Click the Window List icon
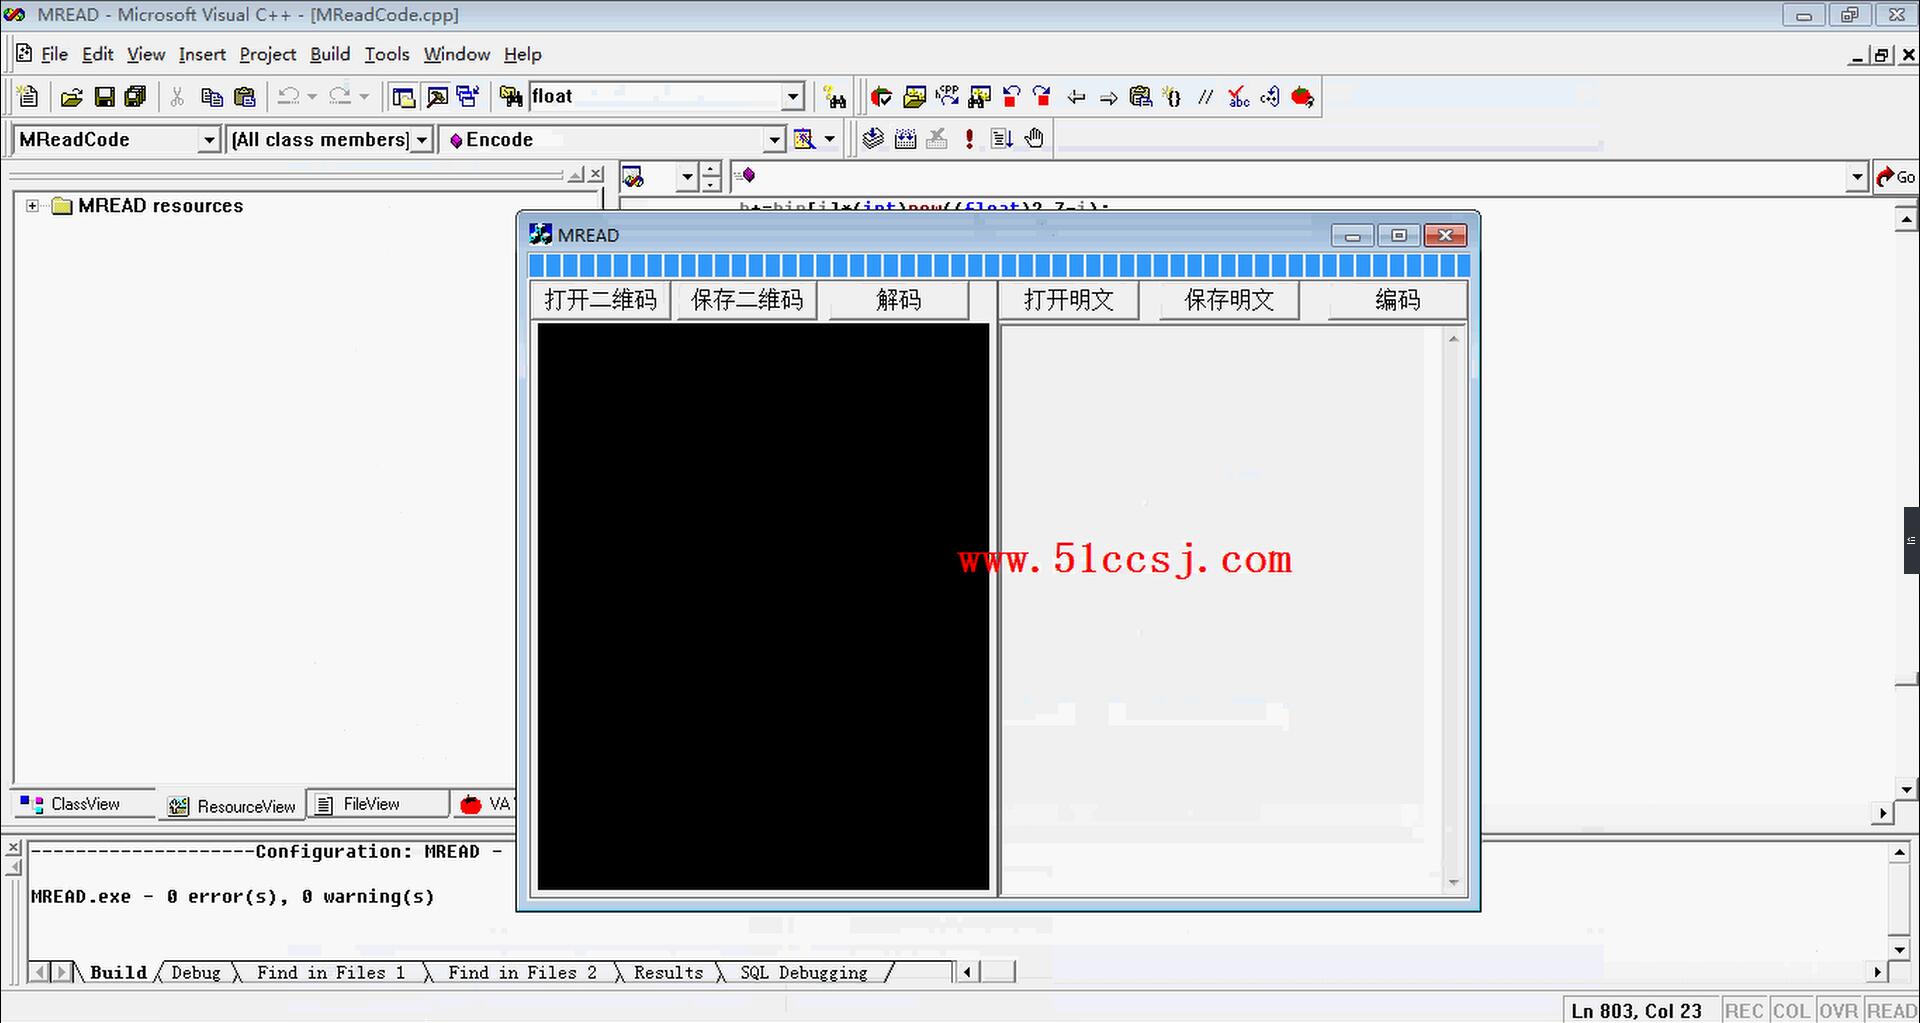The width and height of the screenshot is (1920, 1023). (468, 97)
